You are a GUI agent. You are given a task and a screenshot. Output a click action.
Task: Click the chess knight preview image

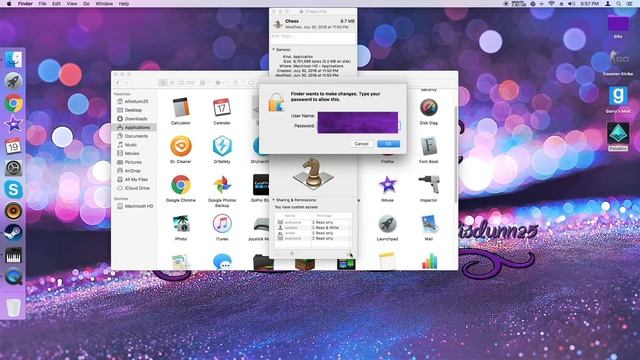pos(313,173)
